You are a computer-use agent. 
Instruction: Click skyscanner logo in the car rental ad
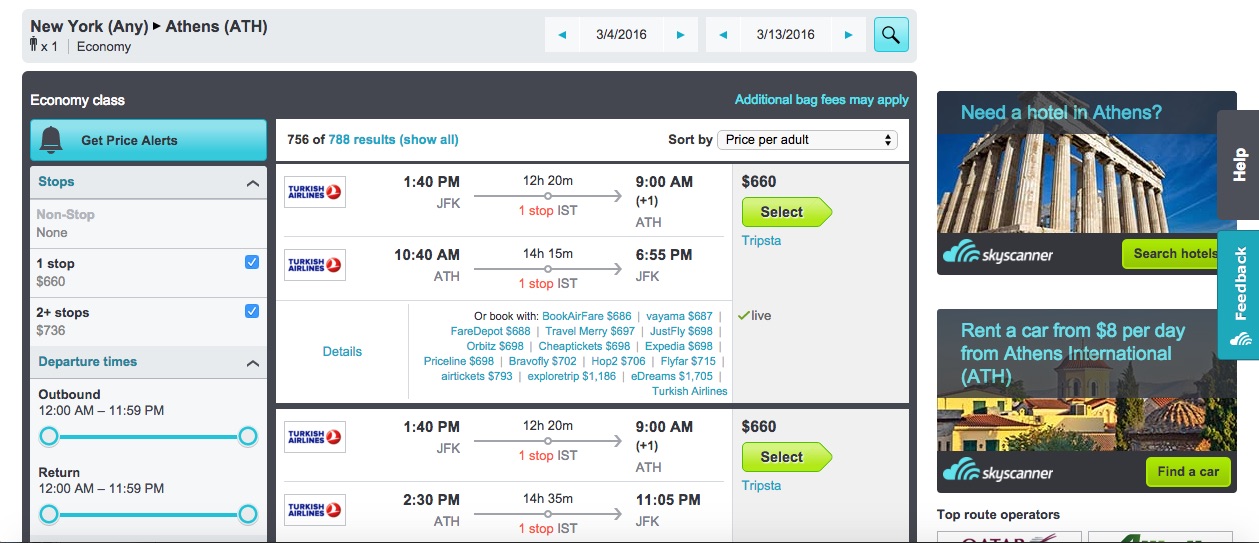pyautogui.click(x=998, y=471)
